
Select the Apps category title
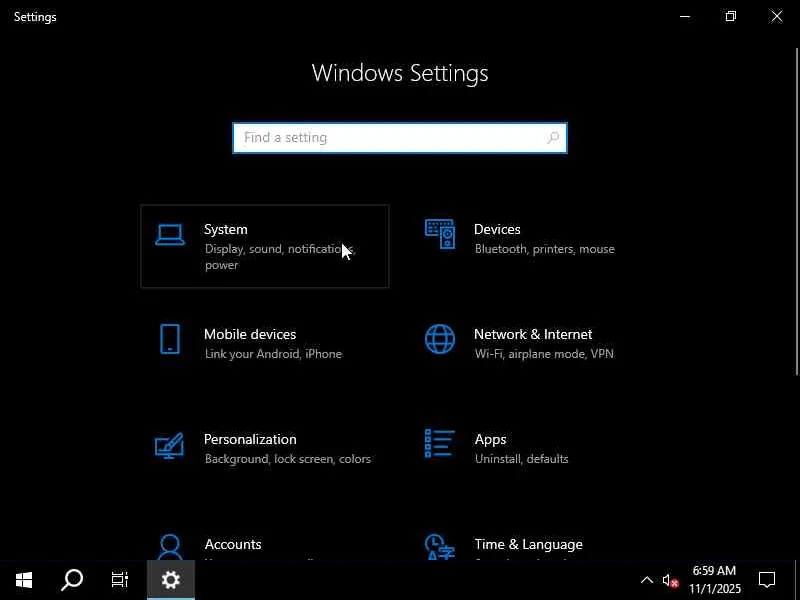click(490, 439)
